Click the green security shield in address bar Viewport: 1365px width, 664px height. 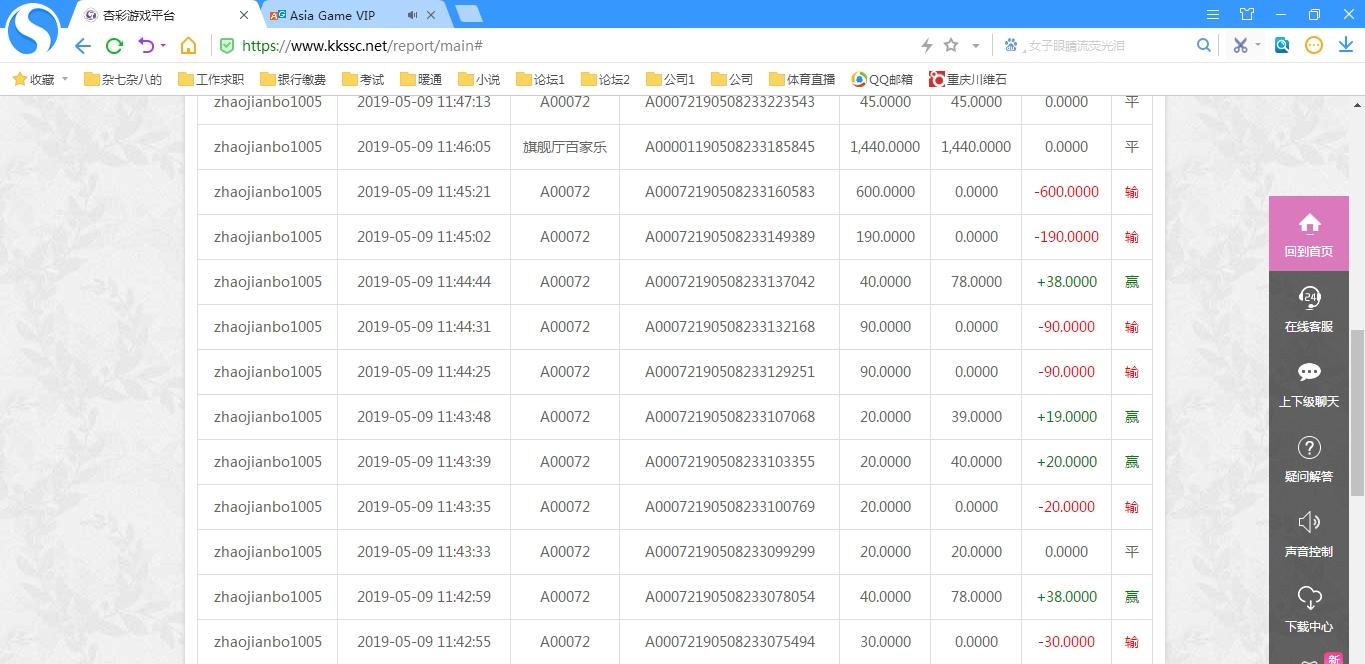click(x=227, y=46)
